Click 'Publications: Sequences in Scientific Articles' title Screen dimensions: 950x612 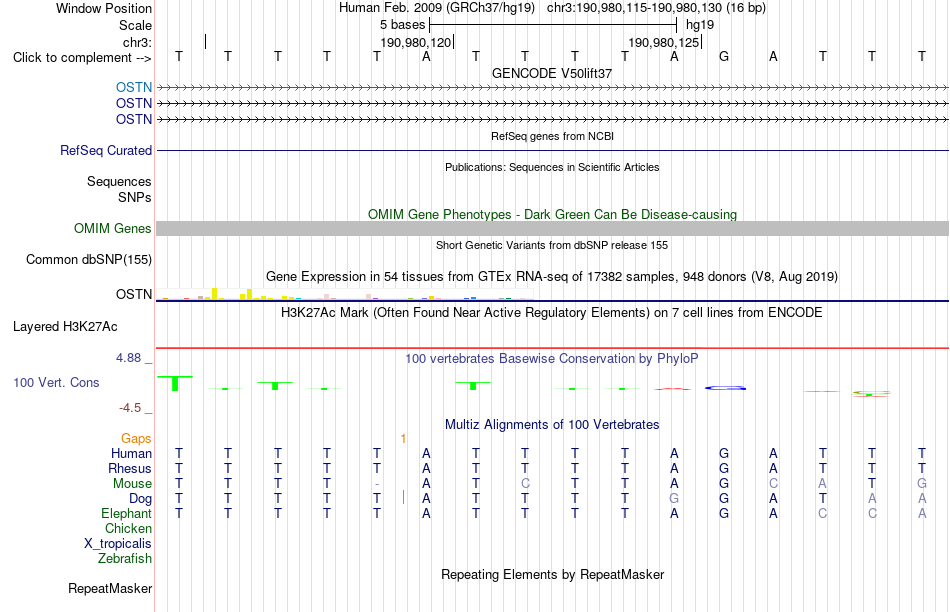(x=552, y=167)
